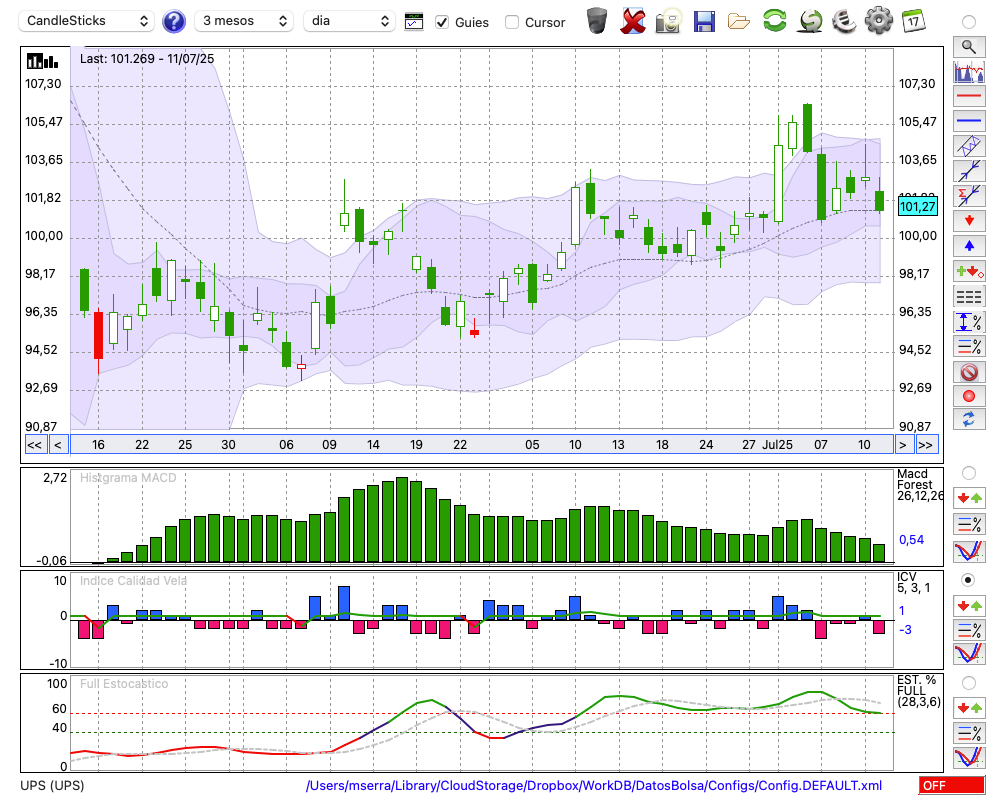The width and height of the screenshot is (1000, 800).
Task: Open the 'dia' interval dropdown
Action: (x=349, y=21)
